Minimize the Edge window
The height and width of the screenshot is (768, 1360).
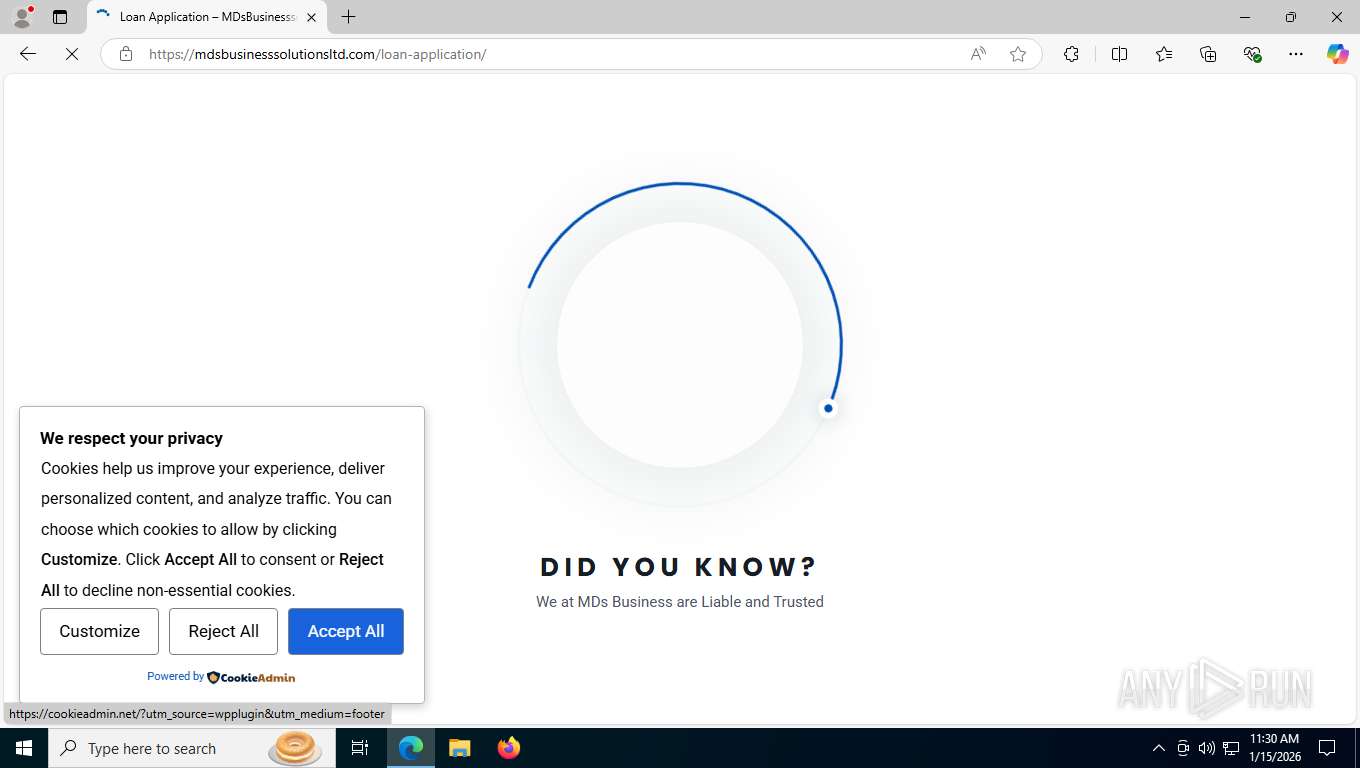point(1245,17)
